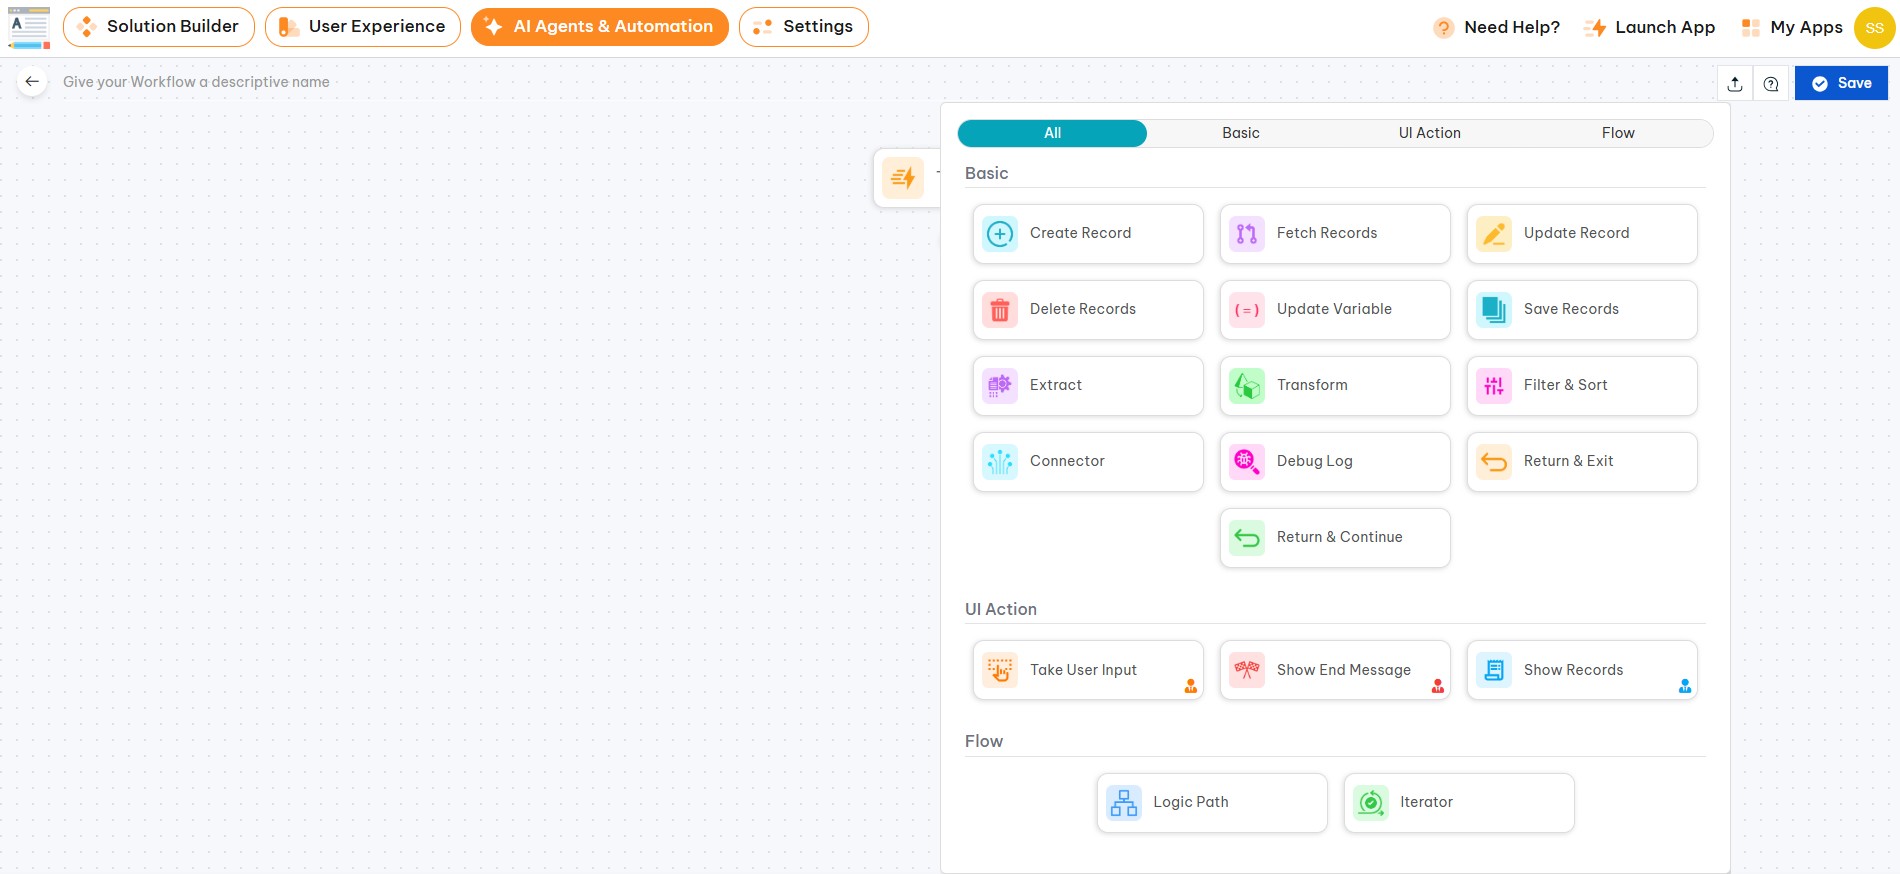1900x874 pixels.
Task: Add a Save Records action
Action: pos(1582,310)
